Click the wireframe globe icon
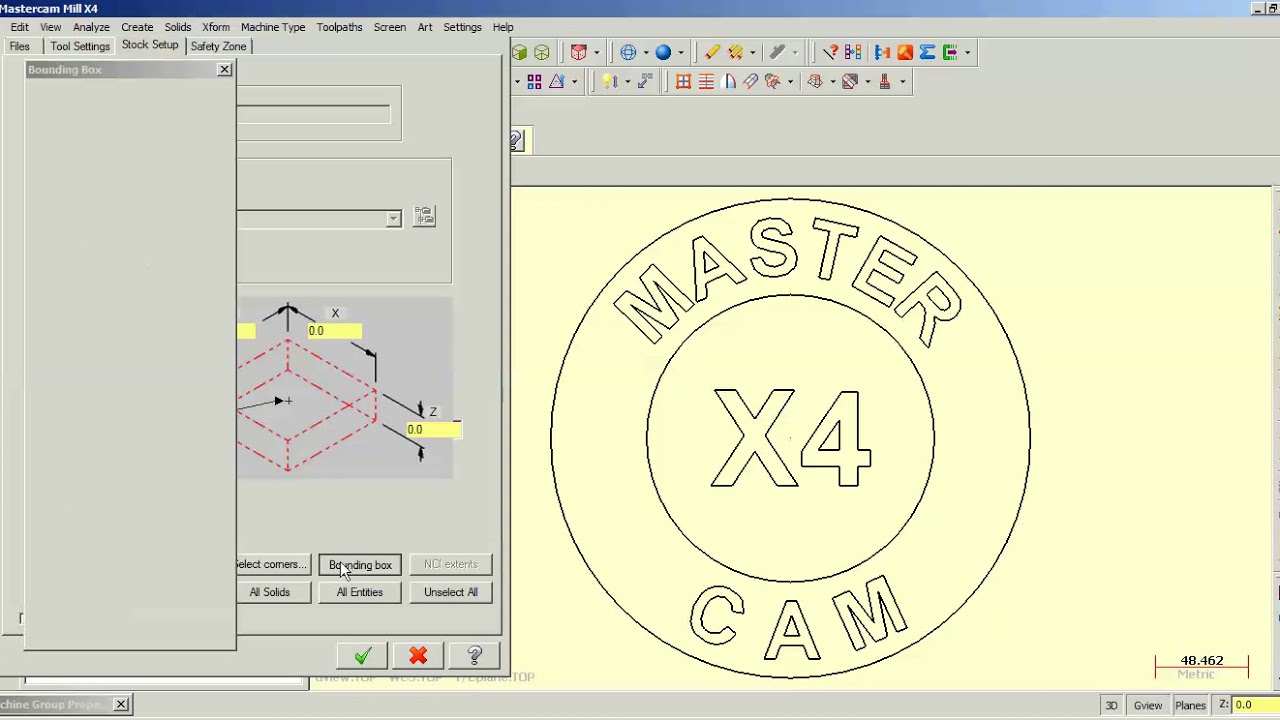The width and height of the screenshot is (1280, 720). tap(628, 52)
